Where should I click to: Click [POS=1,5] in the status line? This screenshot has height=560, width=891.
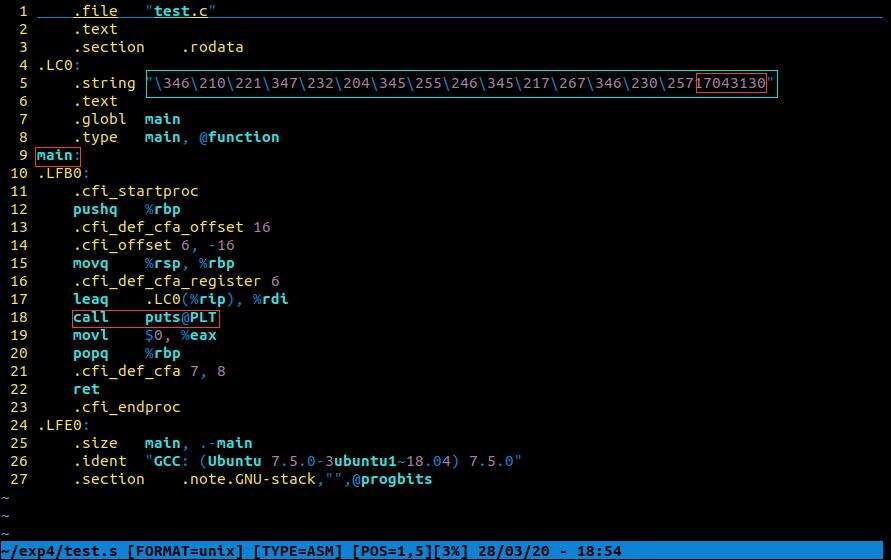tap(392, 551)
